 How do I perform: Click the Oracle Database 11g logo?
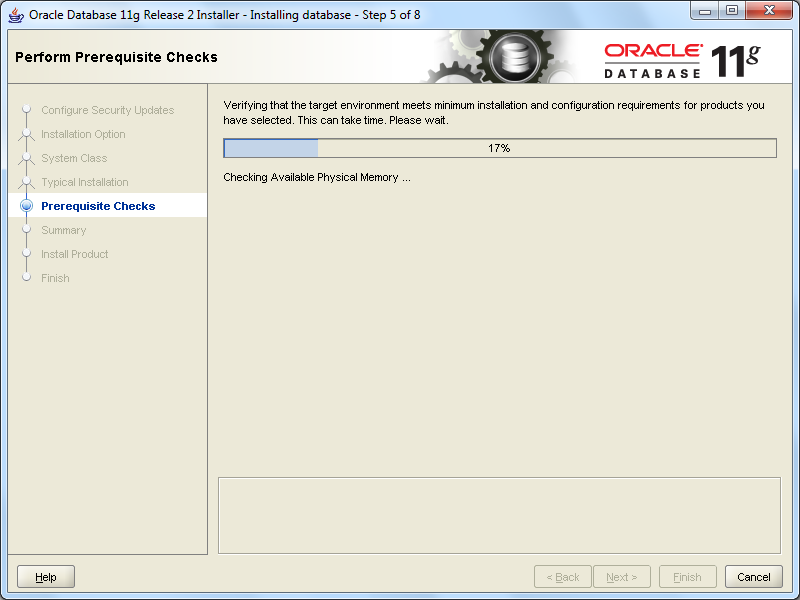[682, 60]
